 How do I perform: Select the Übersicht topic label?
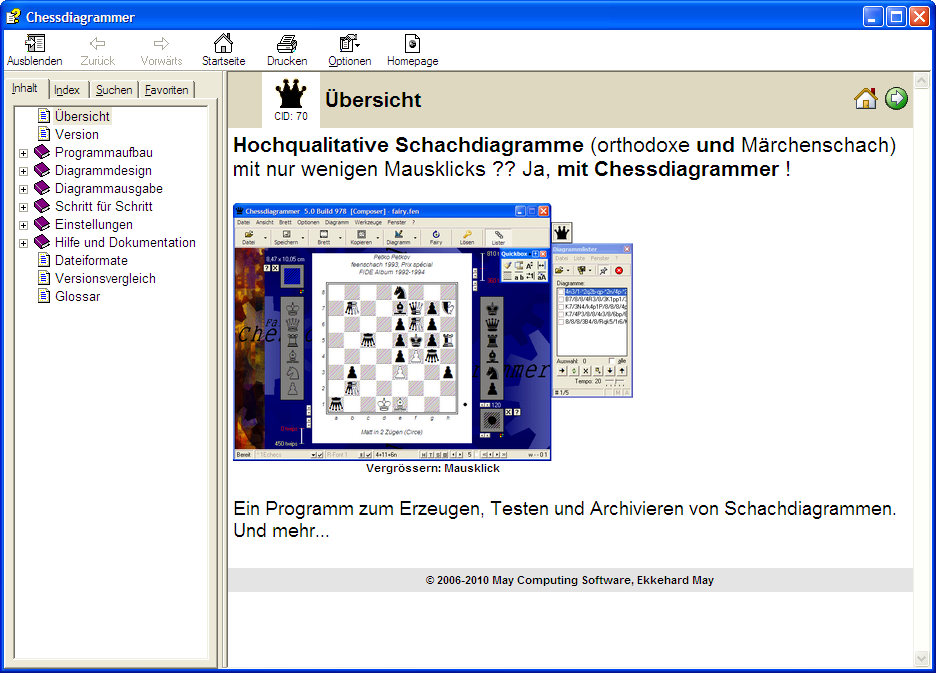pyautogui.click(x=82, y=116)
